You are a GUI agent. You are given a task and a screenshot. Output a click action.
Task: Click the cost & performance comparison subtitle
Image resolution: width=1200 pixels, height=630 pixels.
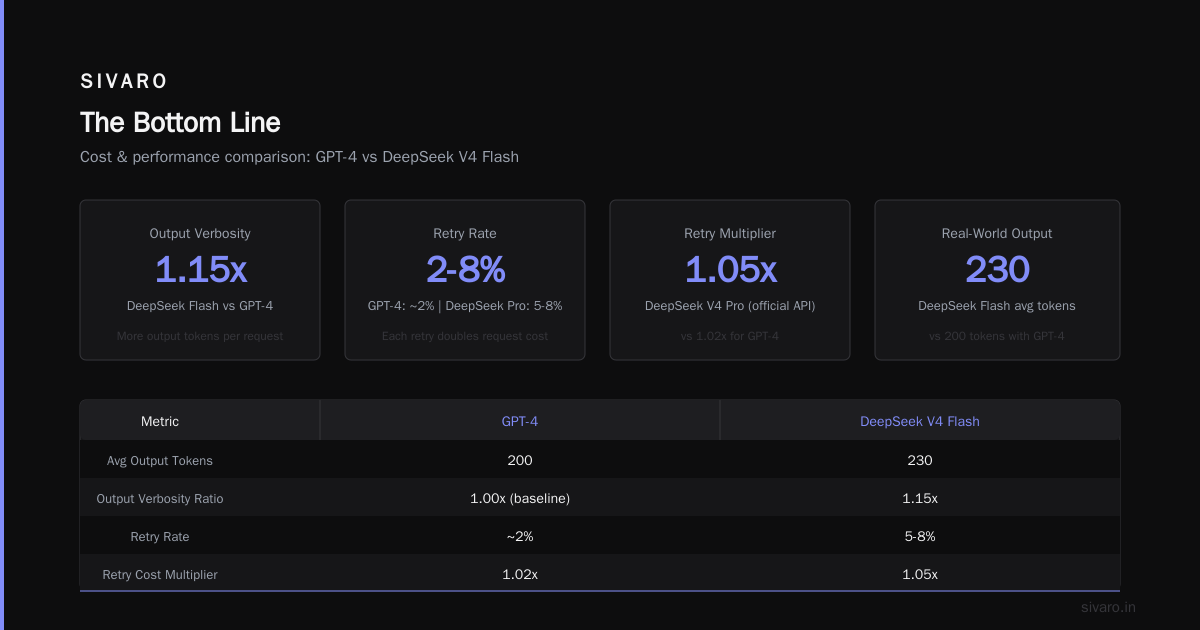tap(299, 157)
